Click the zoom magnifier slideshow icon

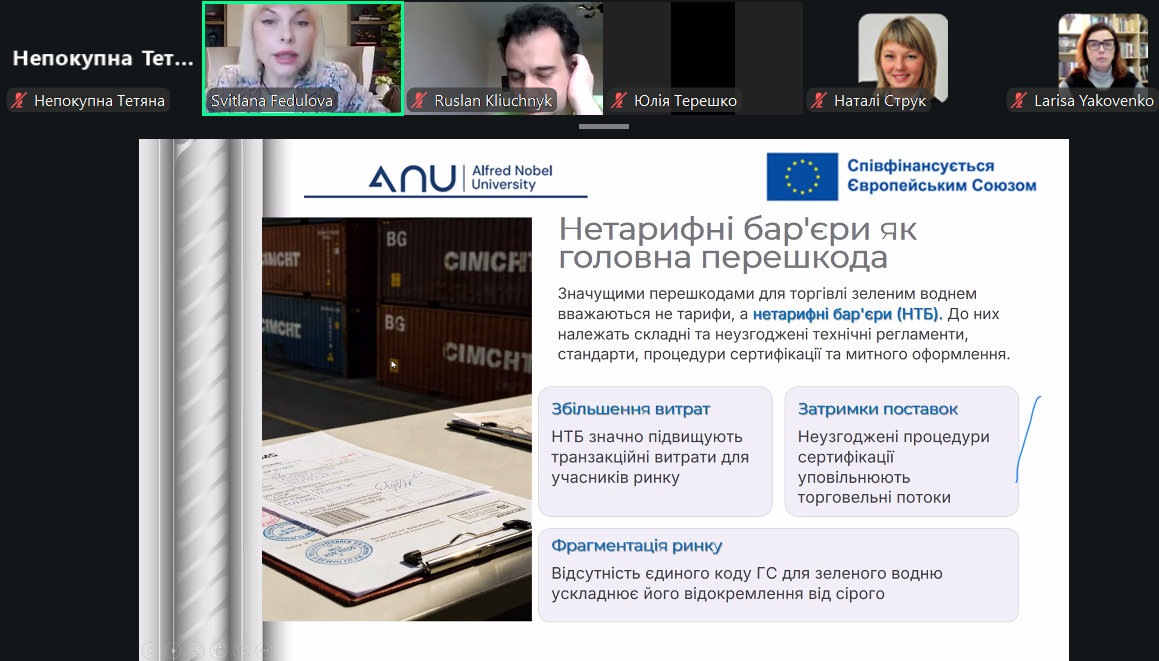coord(242,650)
